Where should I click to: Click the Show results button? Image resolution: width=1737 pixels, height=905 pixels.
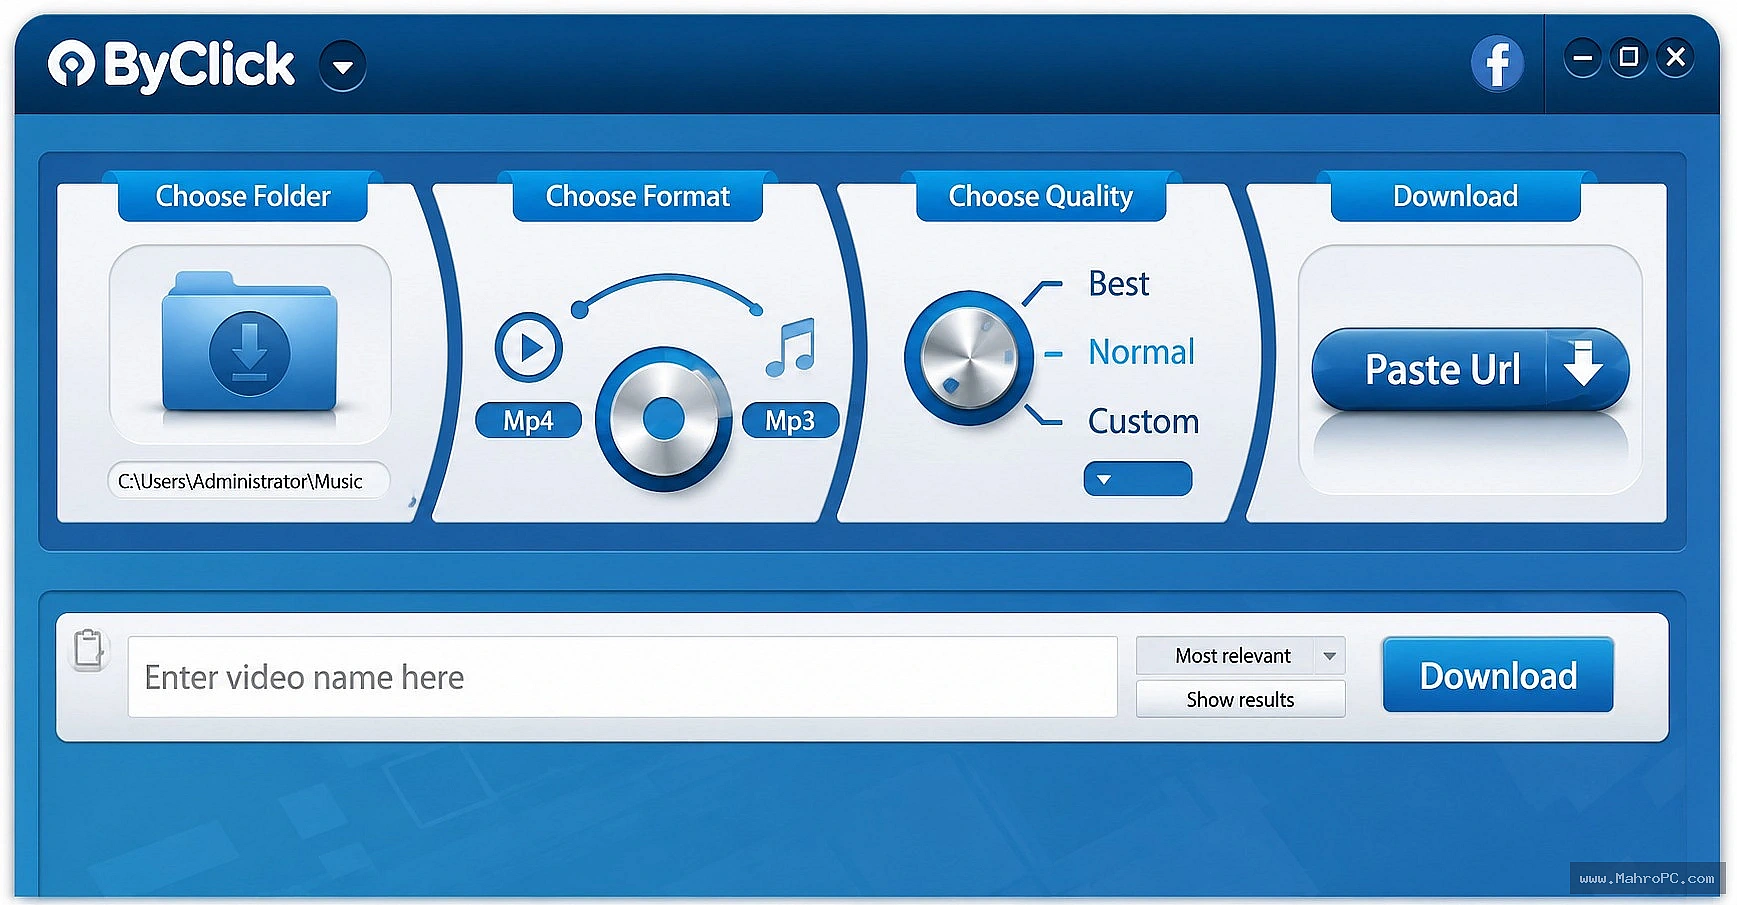click(x=1240, y=700)
